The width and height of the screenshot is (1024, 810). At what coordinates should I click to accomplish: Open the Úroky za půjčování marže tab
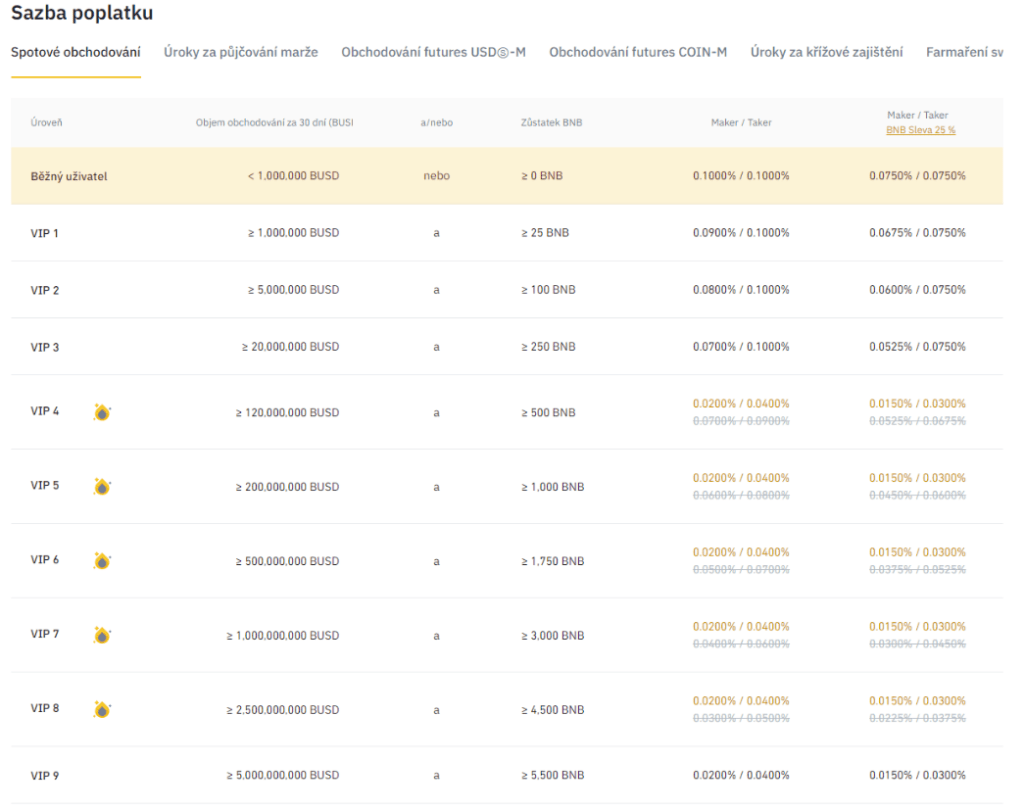[x=241, y=52]
